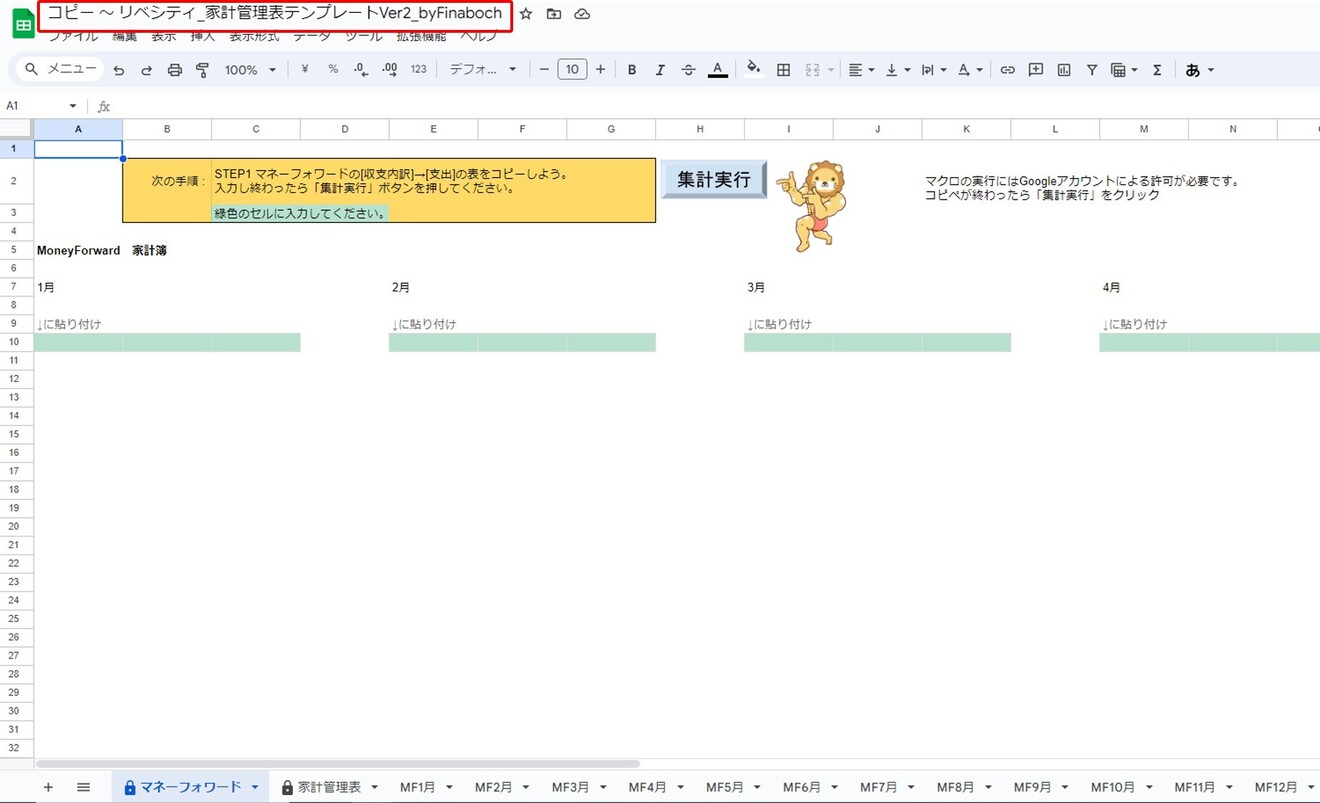
Task: Open the 123 number formats menu
Action: click(x=419, y=70)
